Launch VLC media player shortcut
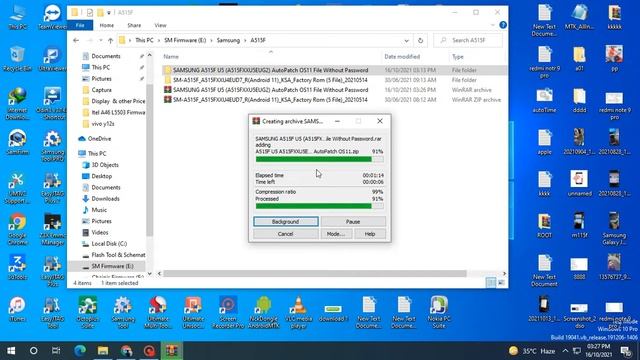This screenshot has width=640, height=360. pyautogui.click(x=298, y=313)
